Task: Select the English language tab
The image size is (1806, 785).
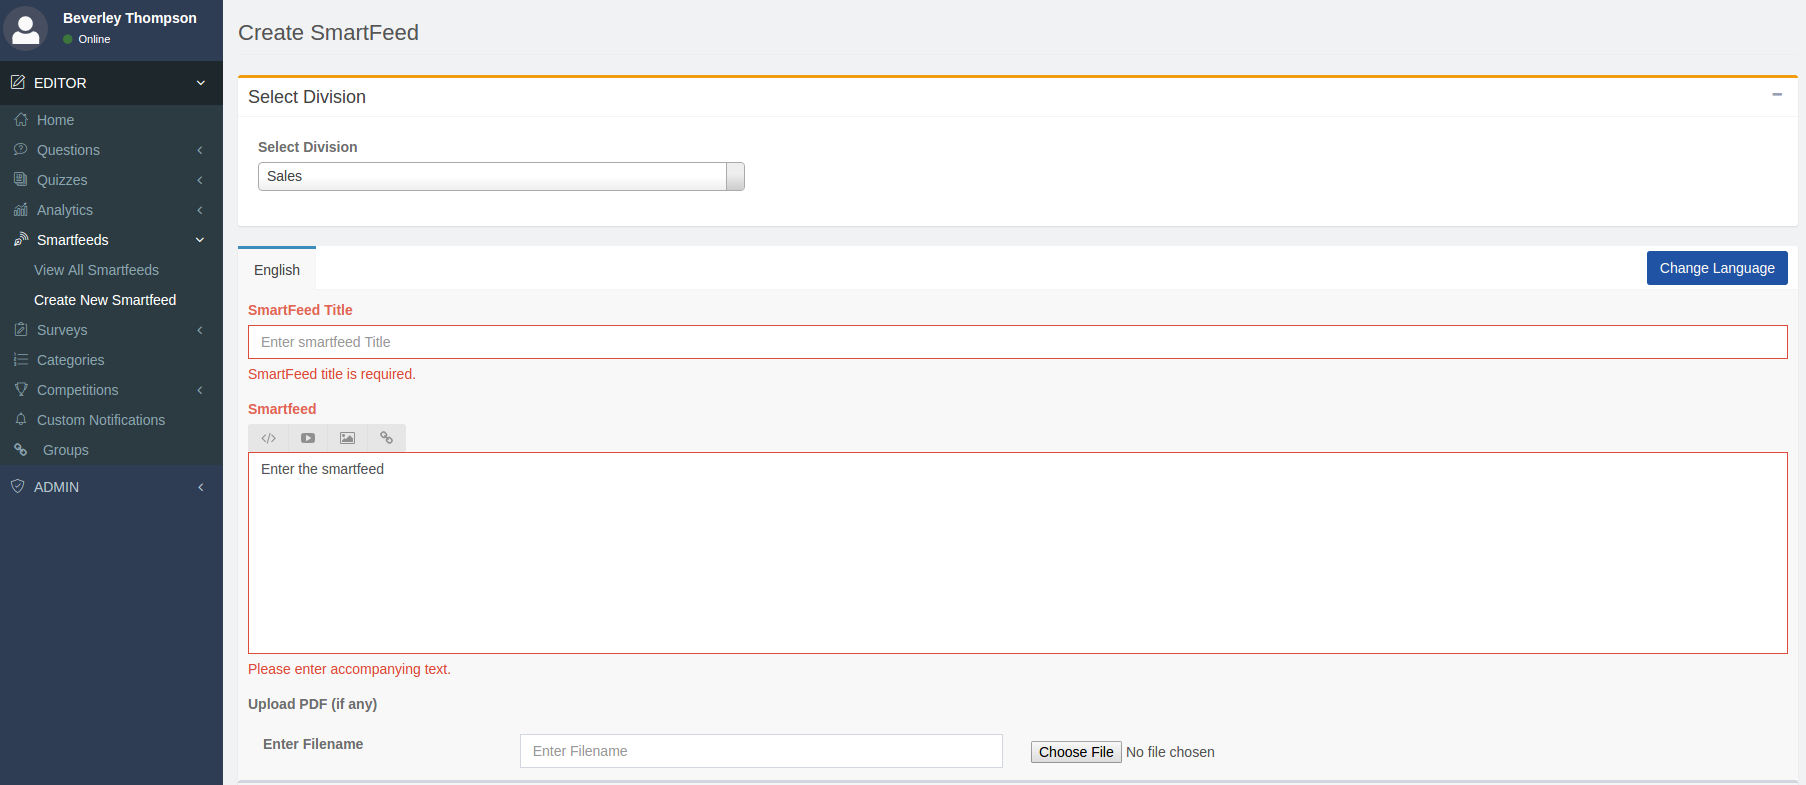Action: [277, 270]
